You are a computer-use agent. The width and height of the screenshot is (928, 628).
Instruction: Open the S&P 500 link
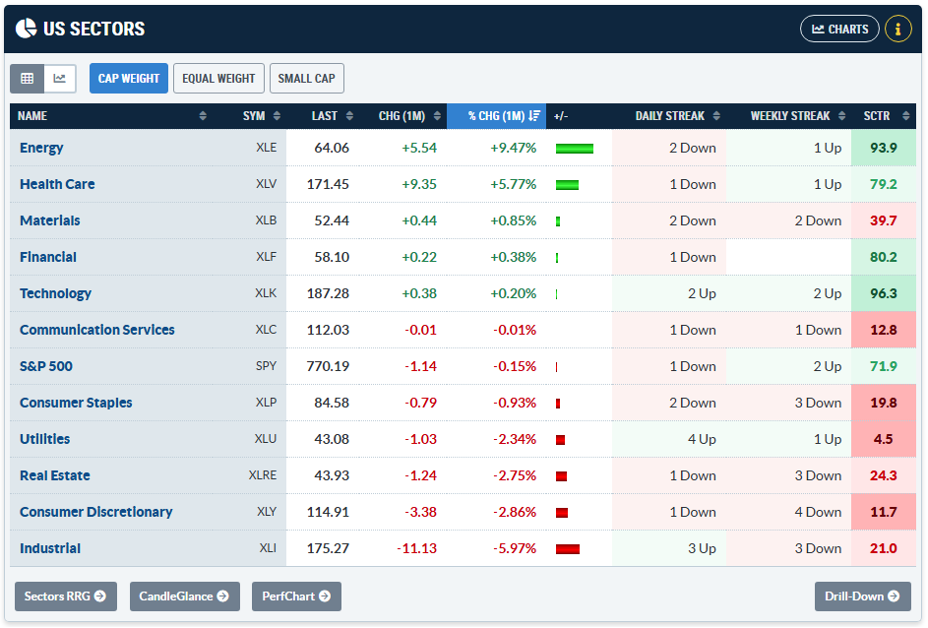[46, 366]
